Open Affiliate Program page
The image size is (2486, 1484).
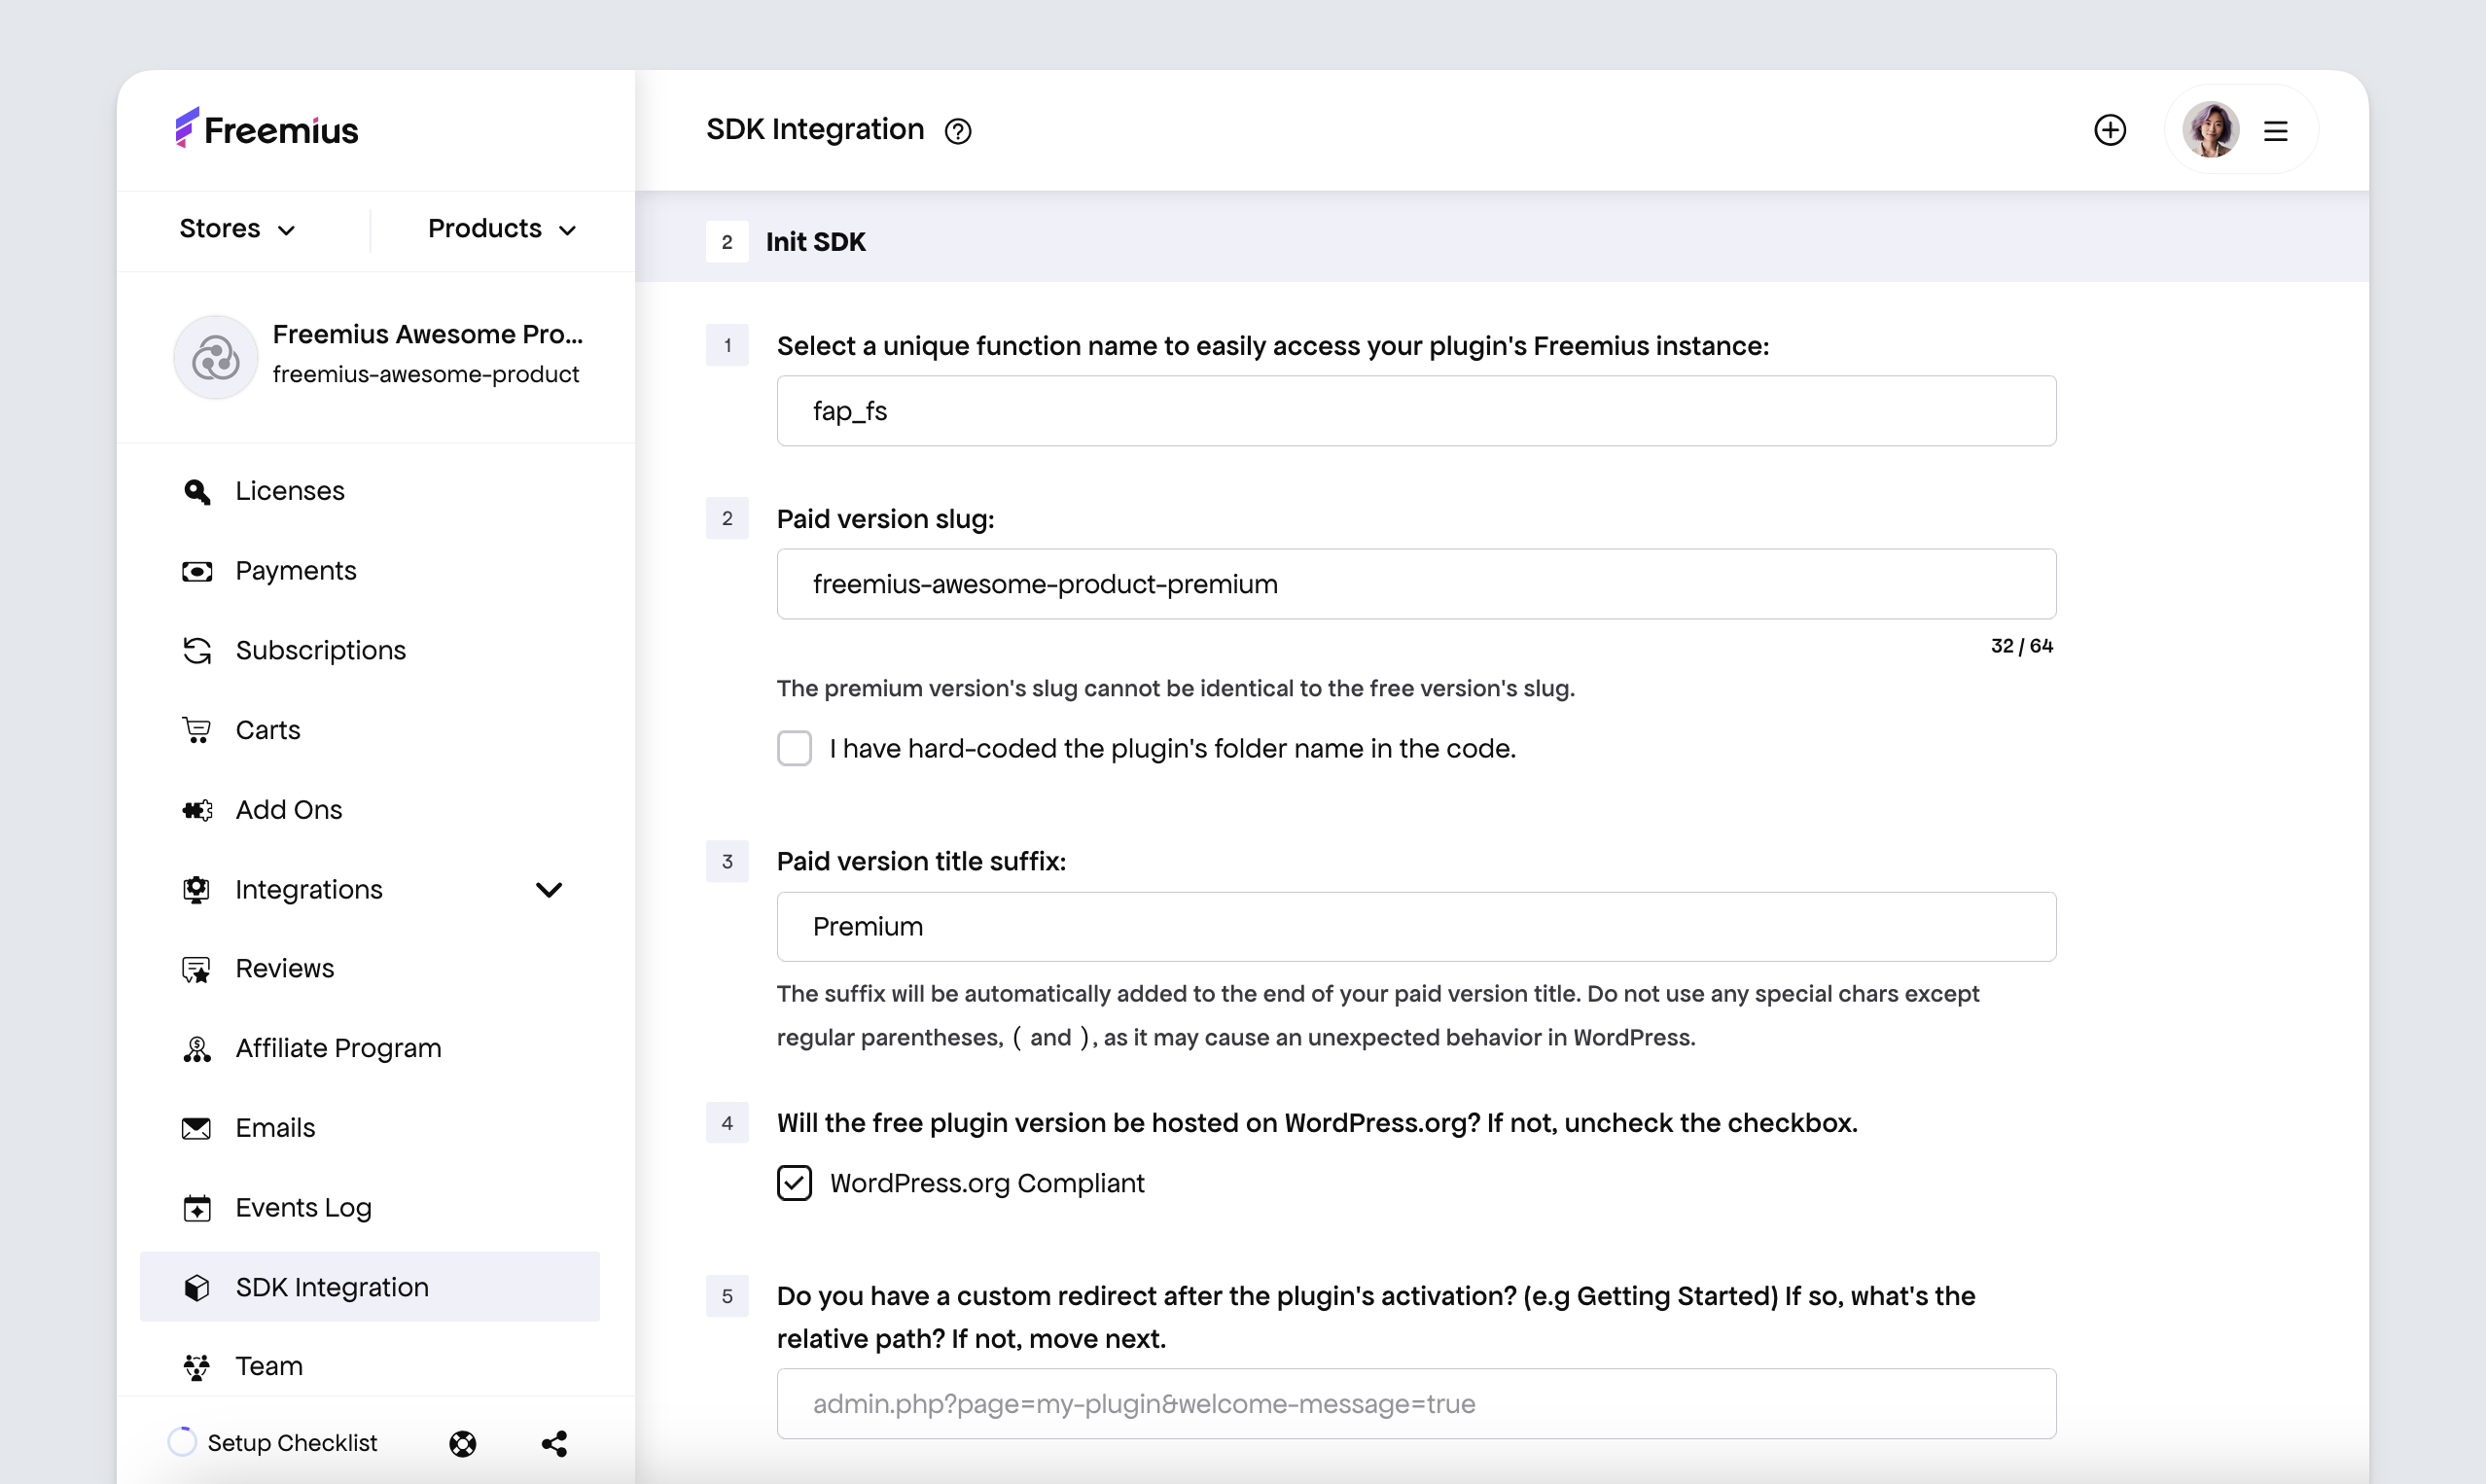coord(339,1049)
